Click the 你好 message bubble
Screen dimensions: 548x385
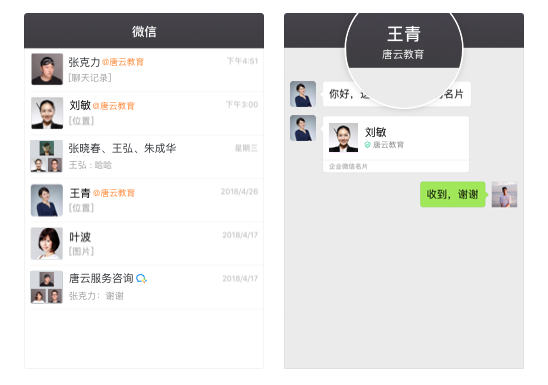click(397, 94)
